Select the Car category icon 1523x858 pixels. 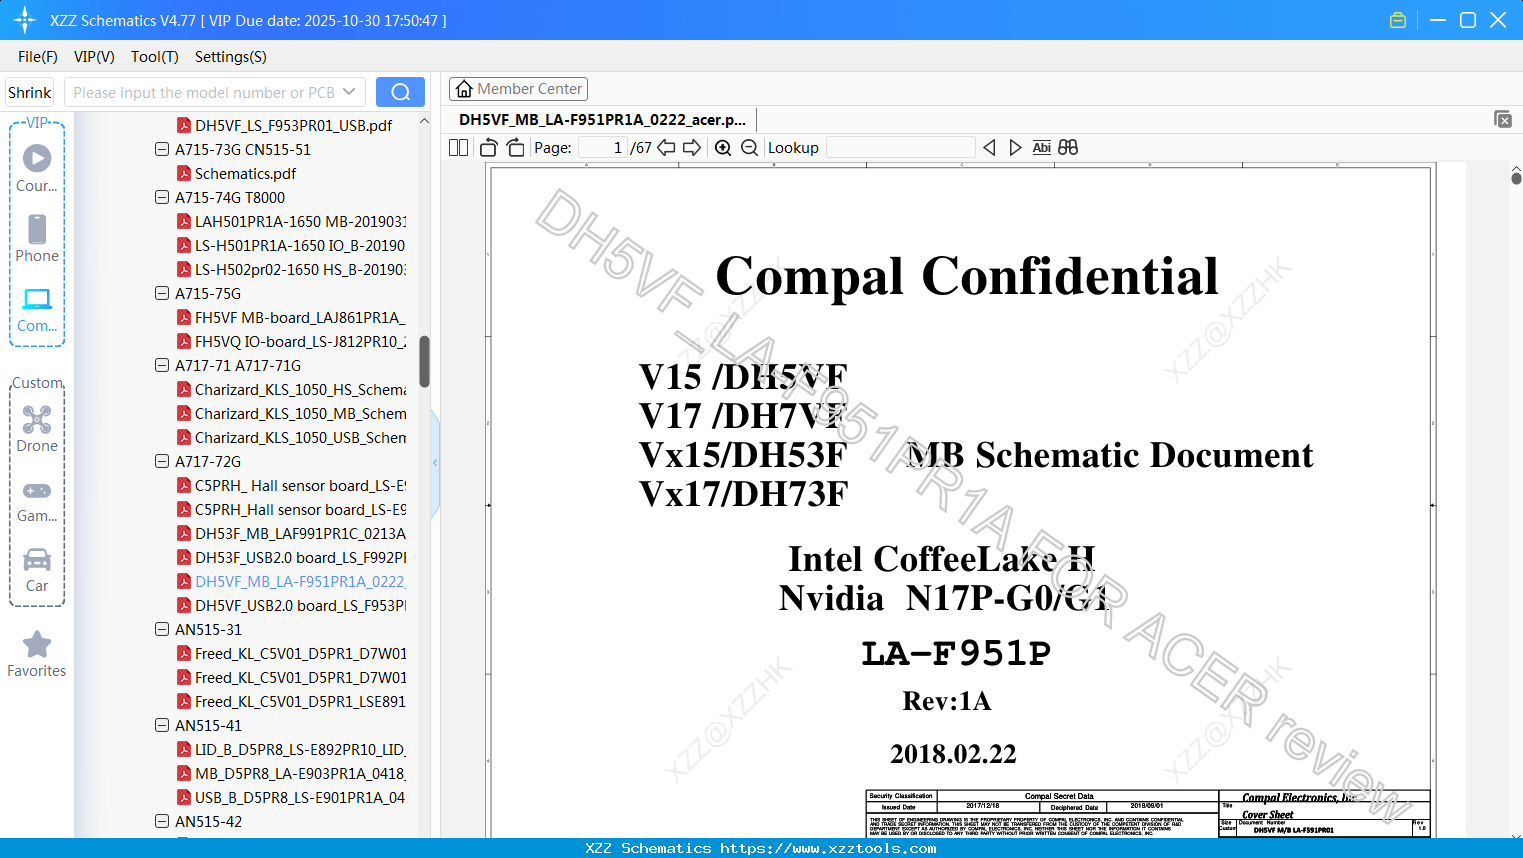(x=37, y=569)
